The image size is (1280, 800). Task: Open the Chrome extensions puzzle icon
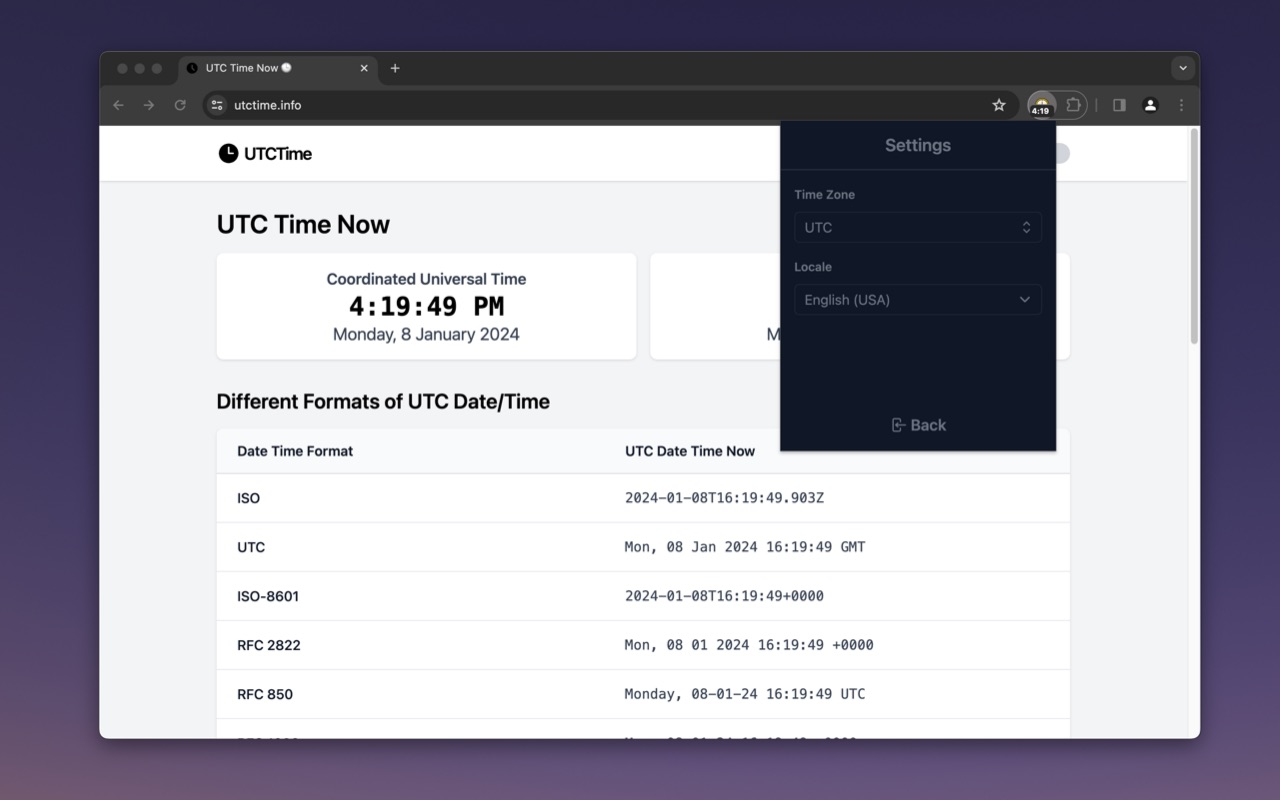[1073, 105]
